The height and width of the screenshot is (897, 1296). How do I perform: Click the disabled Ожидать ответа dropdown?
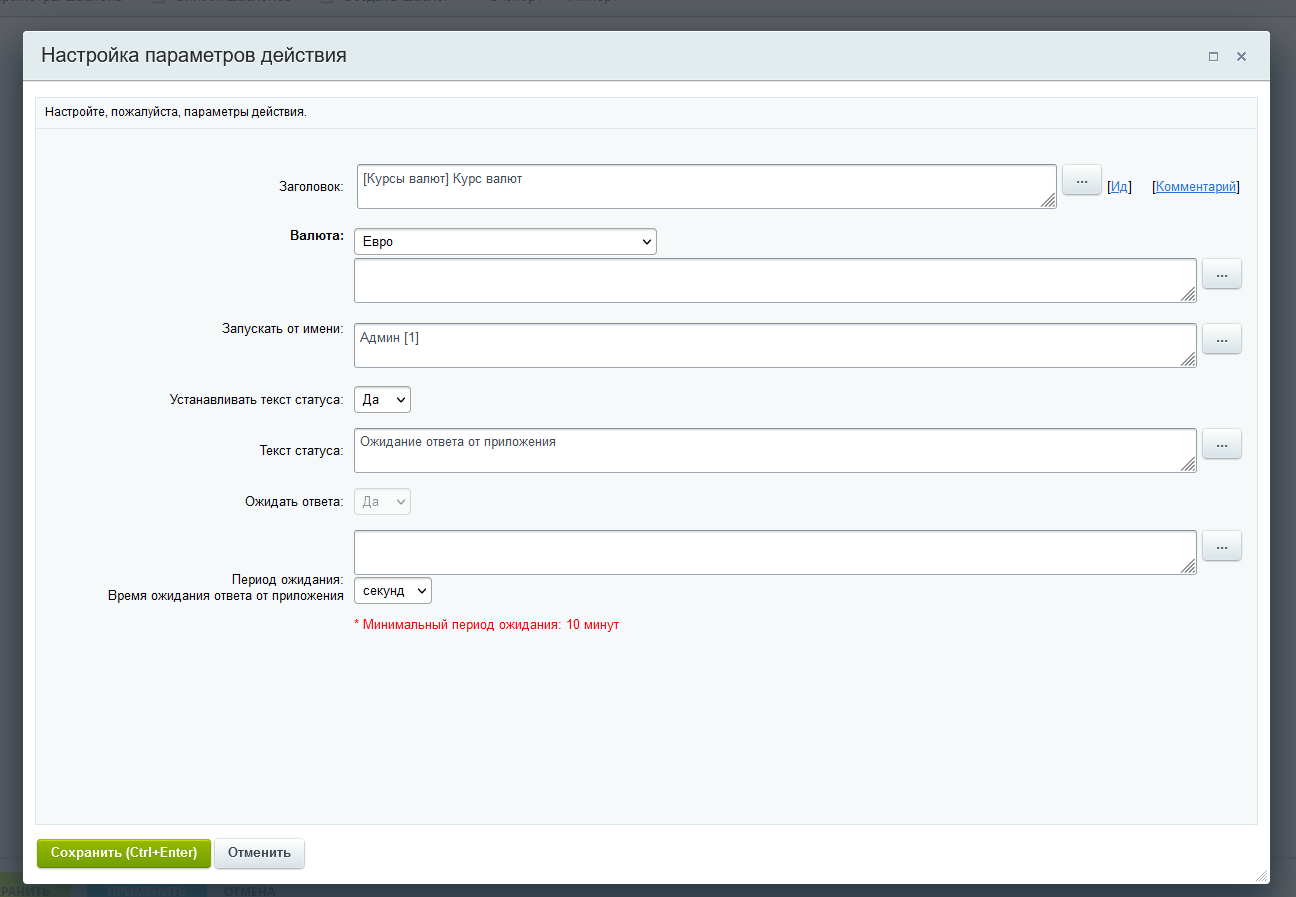pyautogui.click(x=382, y=501)
